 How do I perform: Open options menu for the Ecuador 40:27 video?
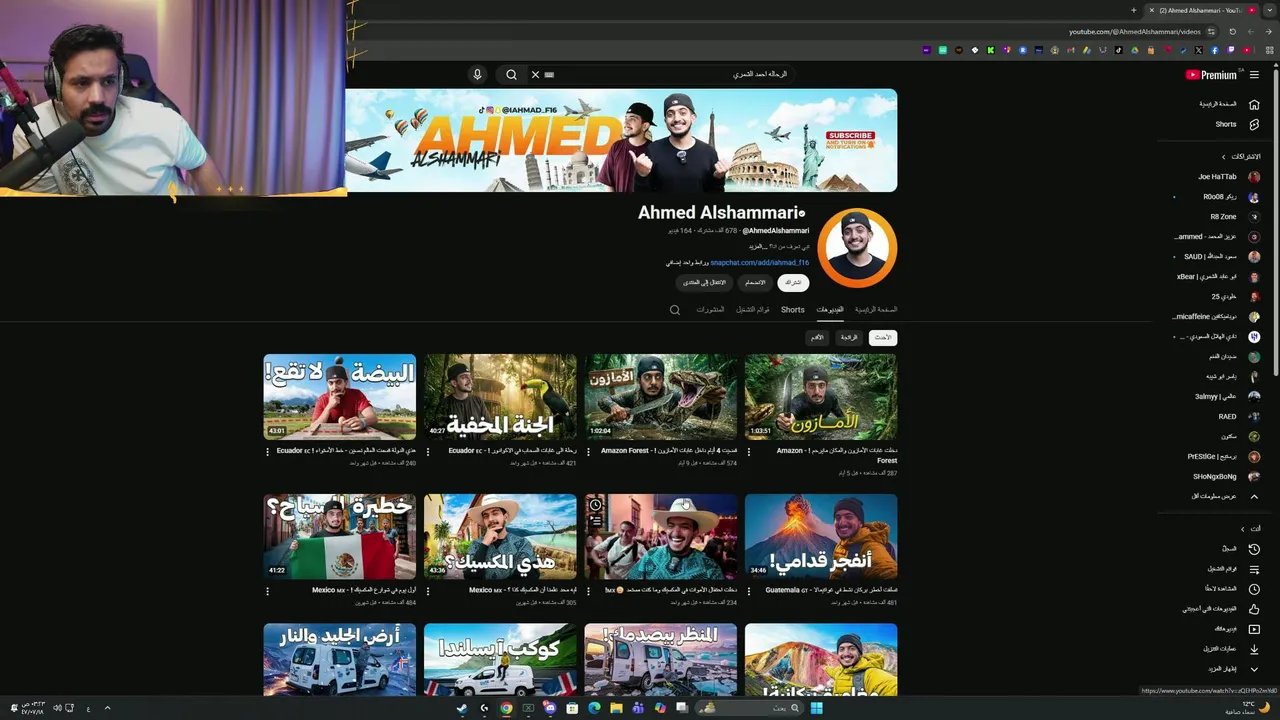click(x=428, y=451)
